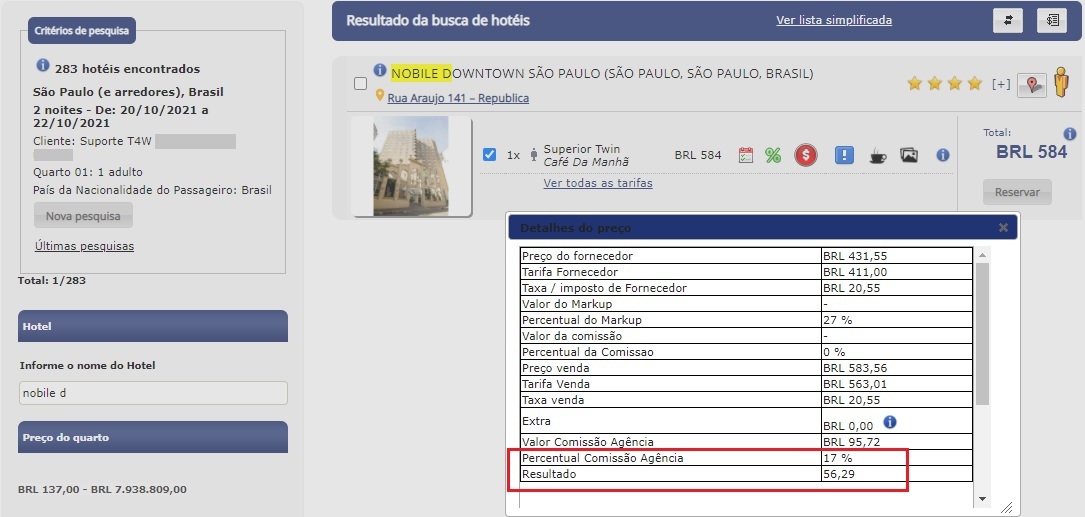This screenshot has height=517, width=1085.
Task: Click the Percentual Comissão Agência label
Action: pyautogui.click(x=603, y=457)
